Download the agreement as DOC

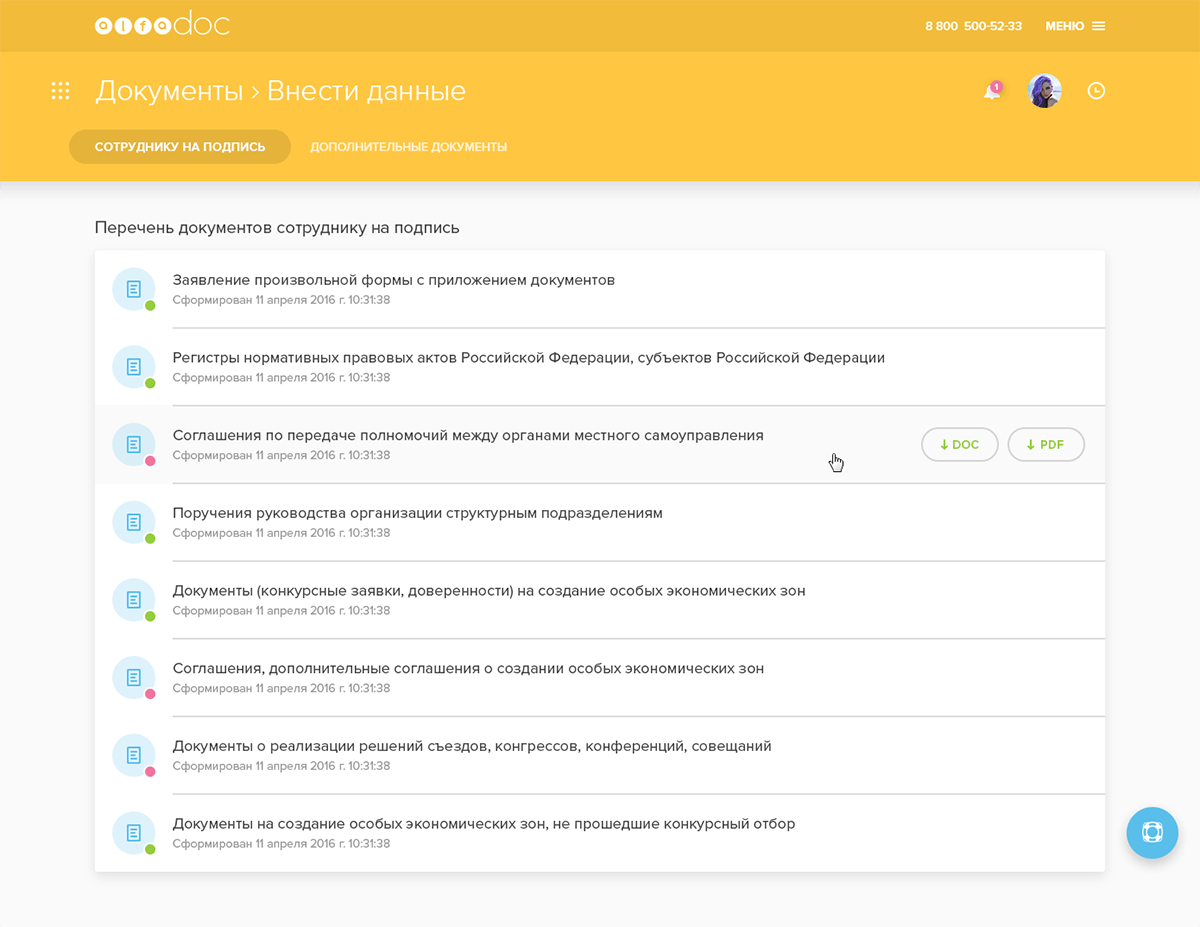[x=959, y=444]
